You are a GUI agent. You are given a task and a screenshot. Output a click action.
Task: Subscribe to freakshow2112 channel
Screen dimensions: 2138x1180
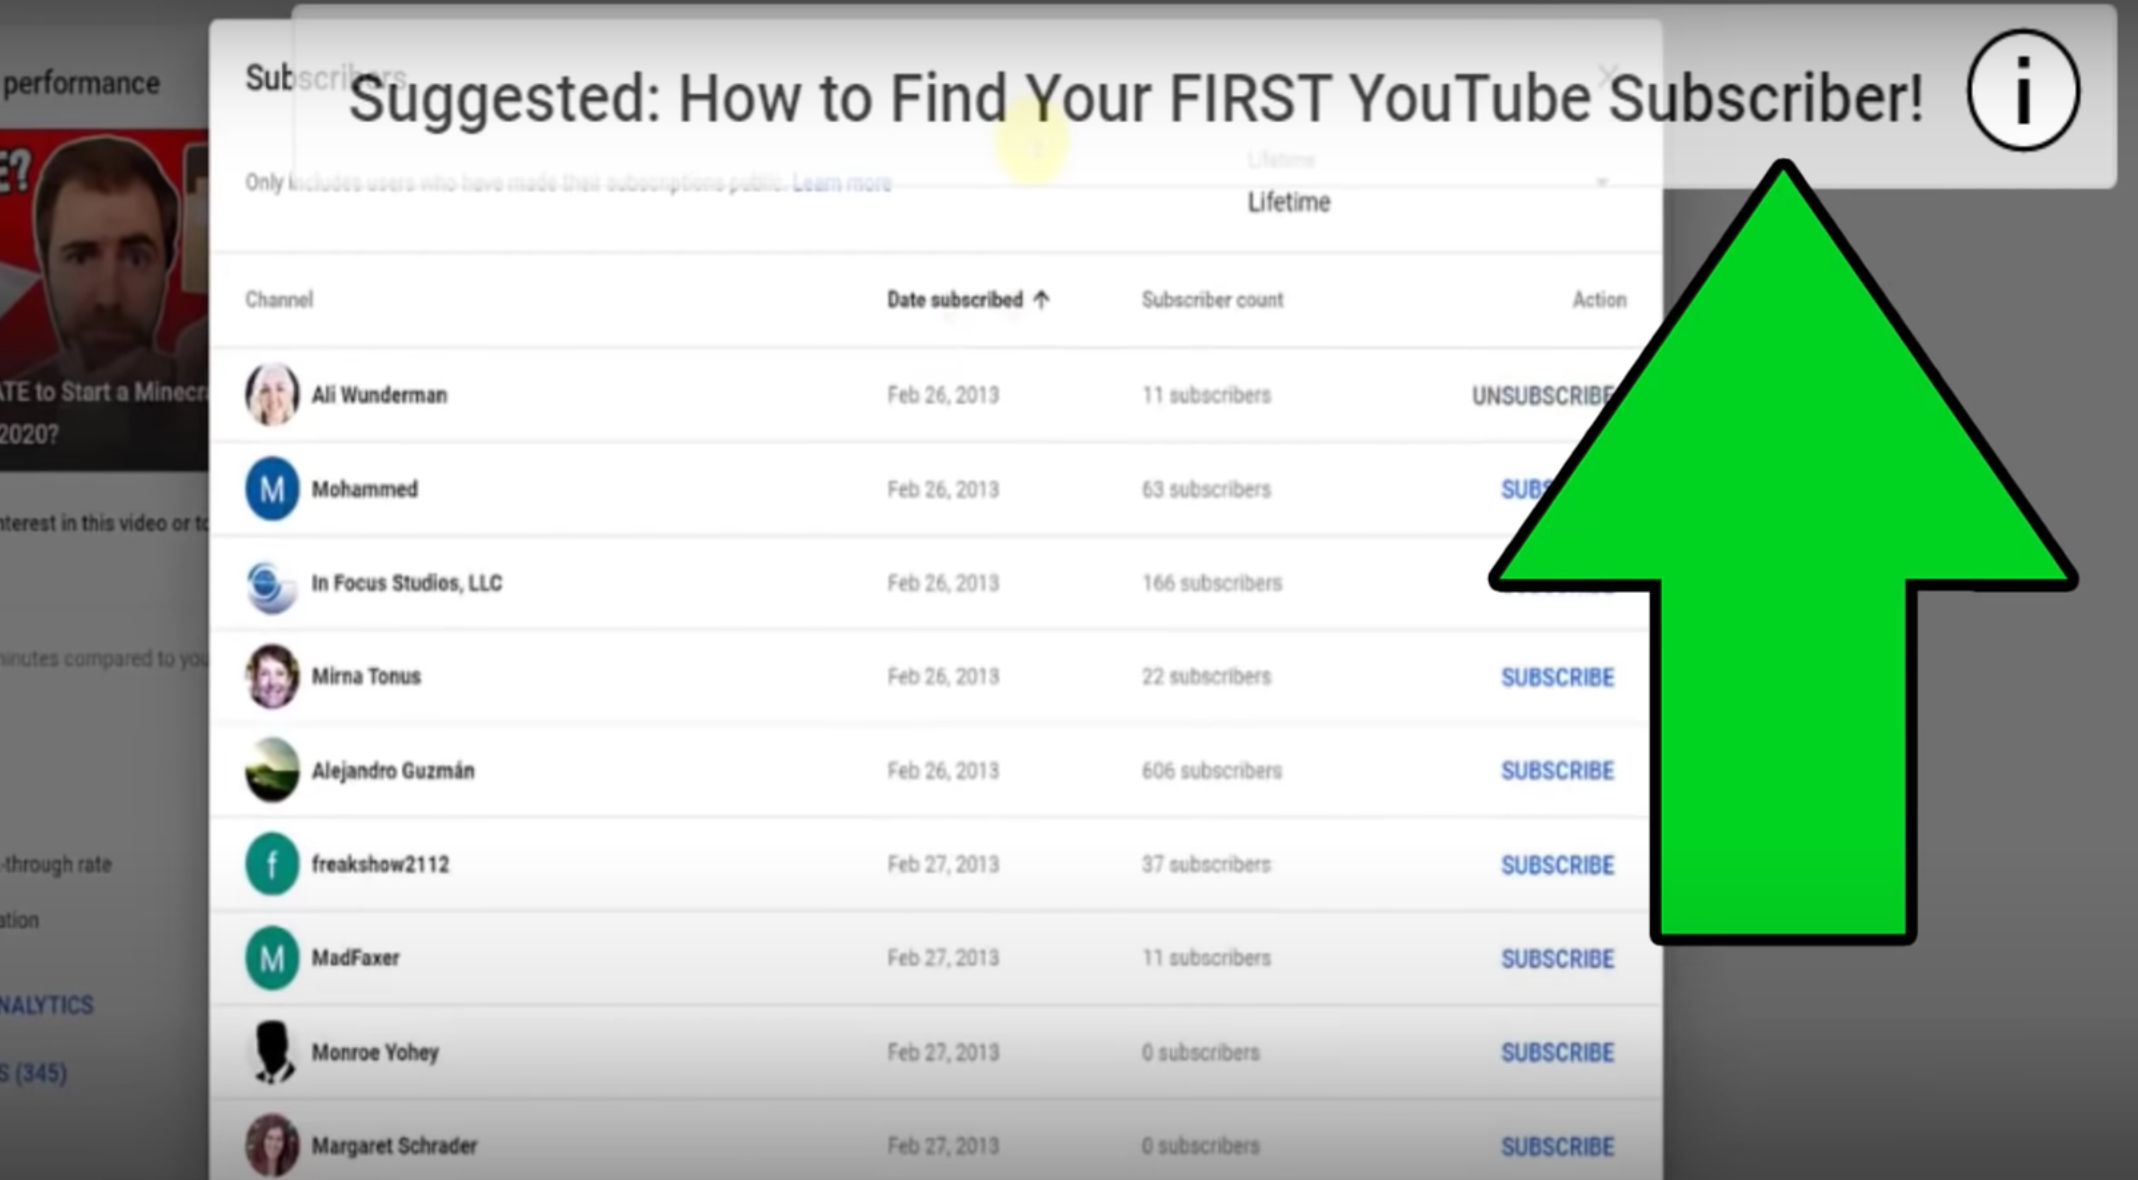[x=1557, y=865]
